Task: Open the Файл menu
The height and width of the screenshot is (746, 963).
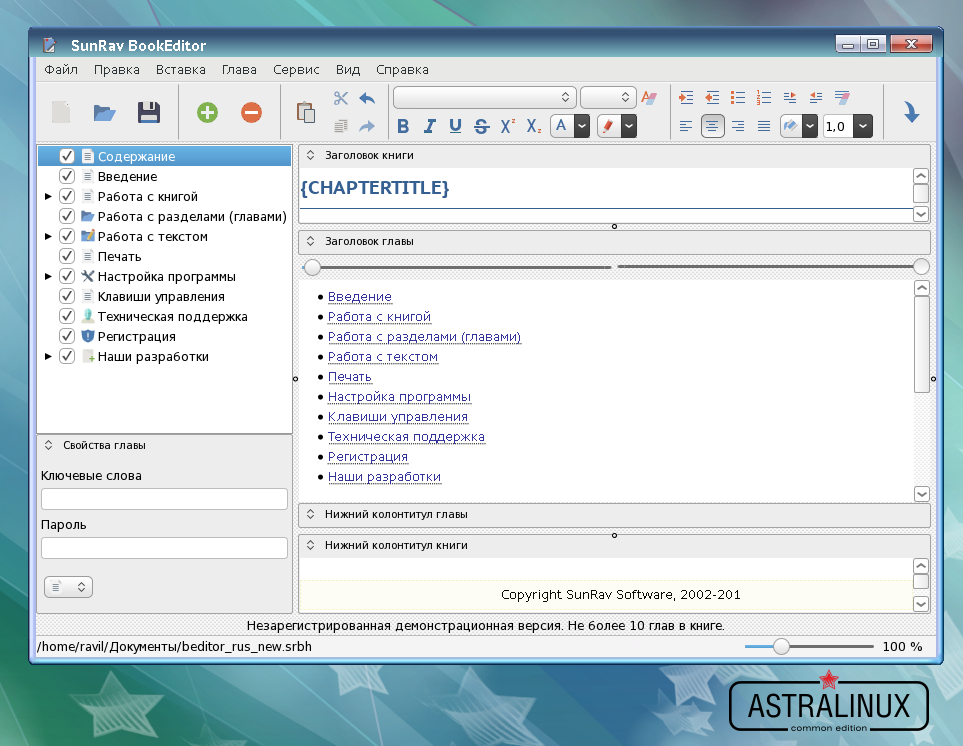Action: point(61,70)
